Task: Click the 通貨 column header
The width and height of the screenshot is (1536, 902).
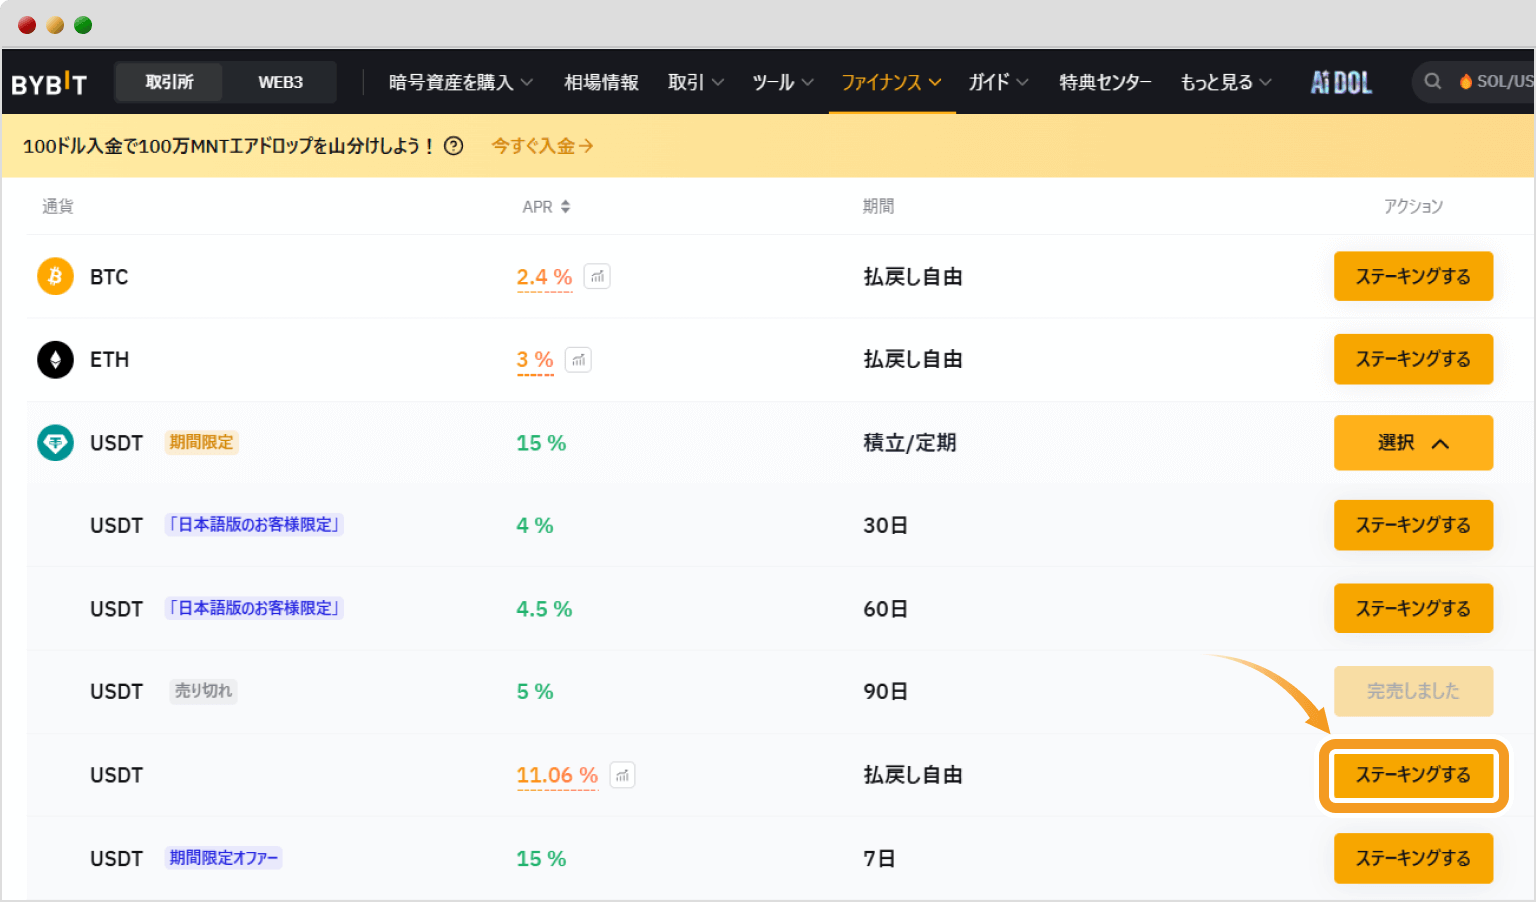Action: tap(58, 206)
